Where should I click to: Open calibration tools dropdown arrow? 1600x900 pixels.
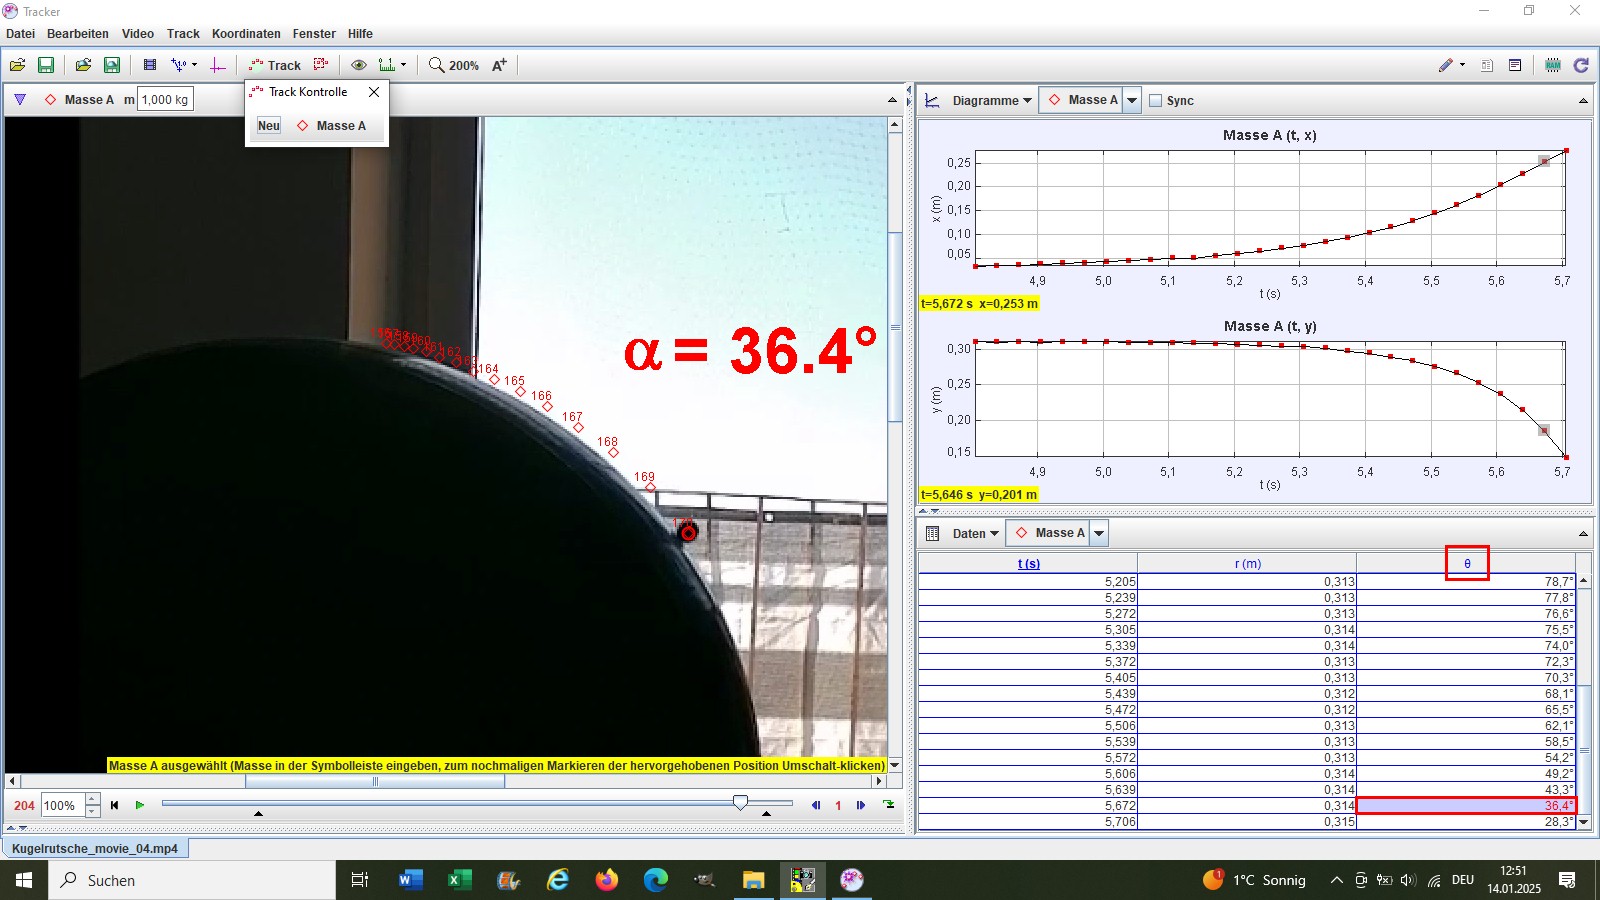(194, 65)
